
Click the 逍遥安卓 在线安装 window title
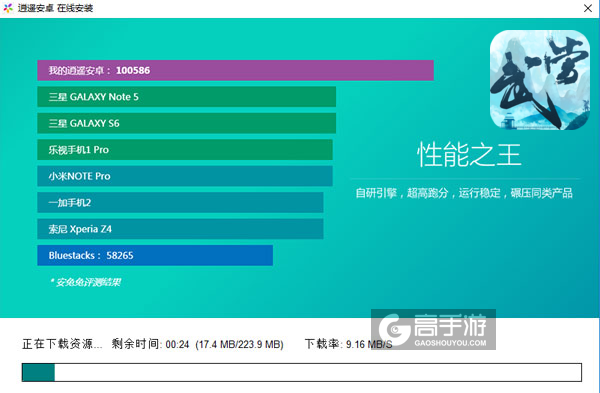tap(55, 8)
